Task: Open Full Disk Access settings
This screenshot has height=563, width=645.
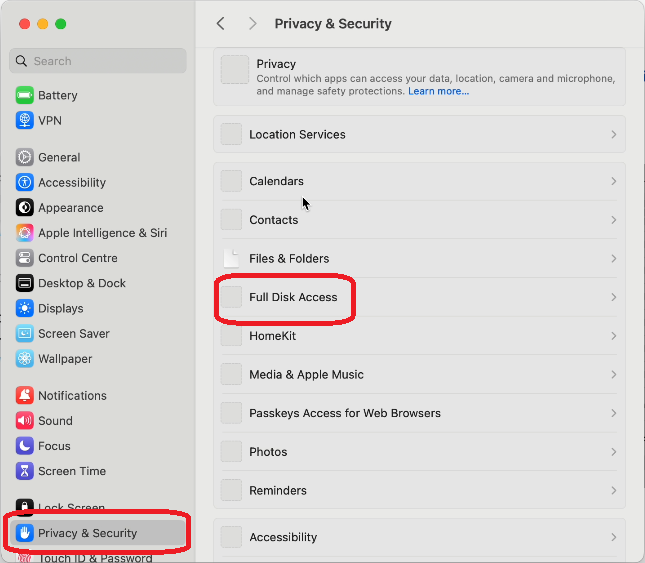Action: [x=419, y=297]
